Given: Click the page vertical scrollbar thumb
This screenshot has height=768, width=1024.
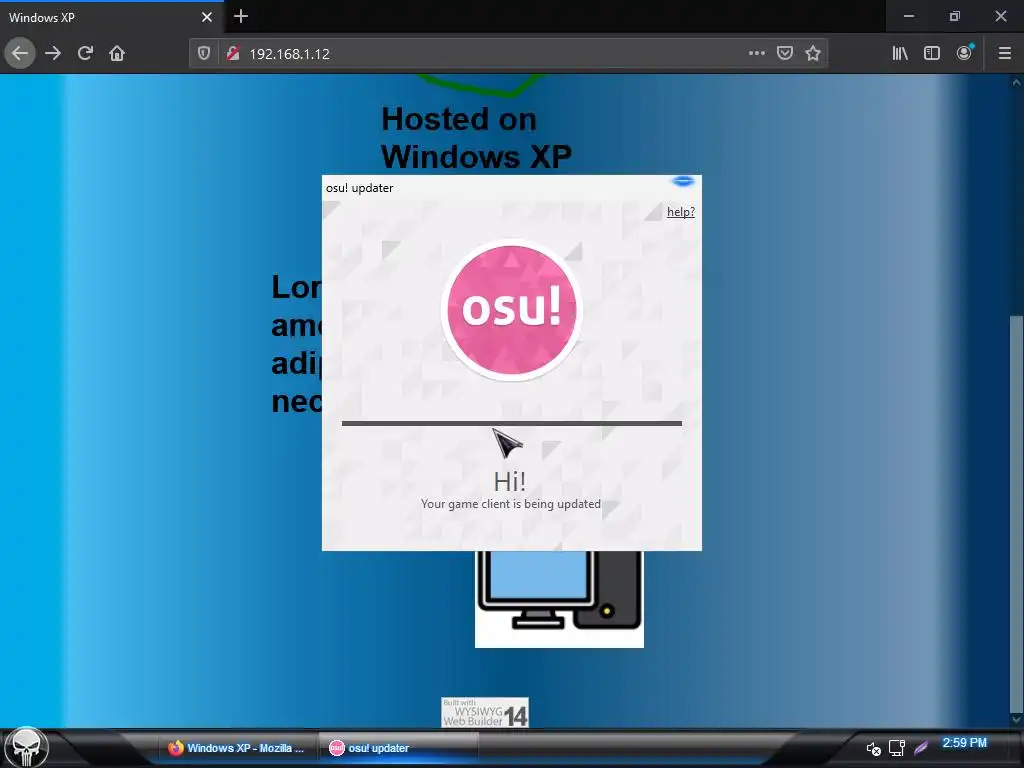Looking at the screenshot, I should coord(1016,513).
